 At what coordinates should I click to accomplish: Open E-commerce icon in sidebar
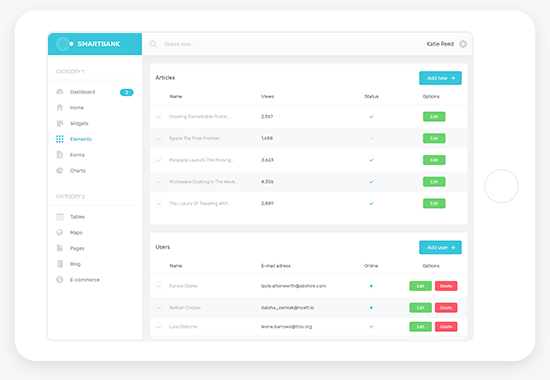pyautogui.click(x=60, y=280)
